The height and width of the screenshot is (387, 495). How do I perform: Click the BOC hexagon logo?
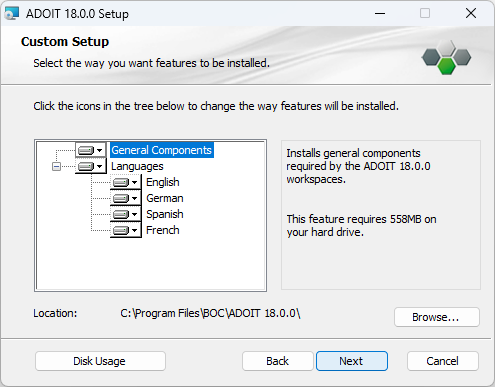446,57
